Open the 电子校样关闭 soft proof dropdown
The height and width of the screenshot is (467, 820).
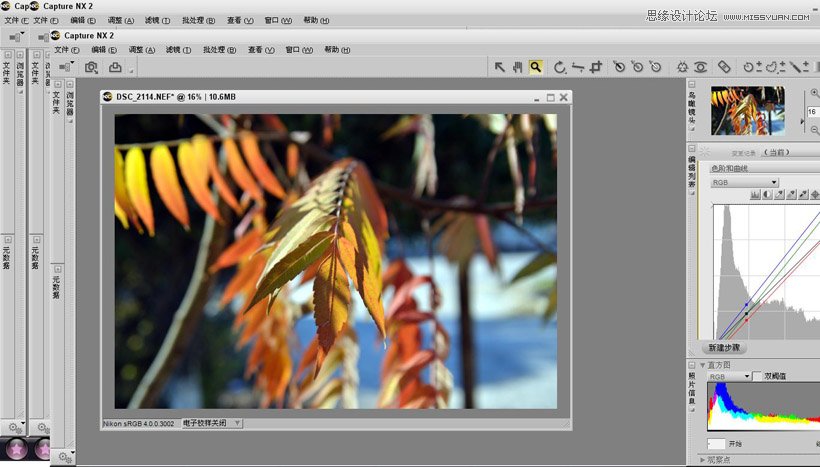(211, 423)
